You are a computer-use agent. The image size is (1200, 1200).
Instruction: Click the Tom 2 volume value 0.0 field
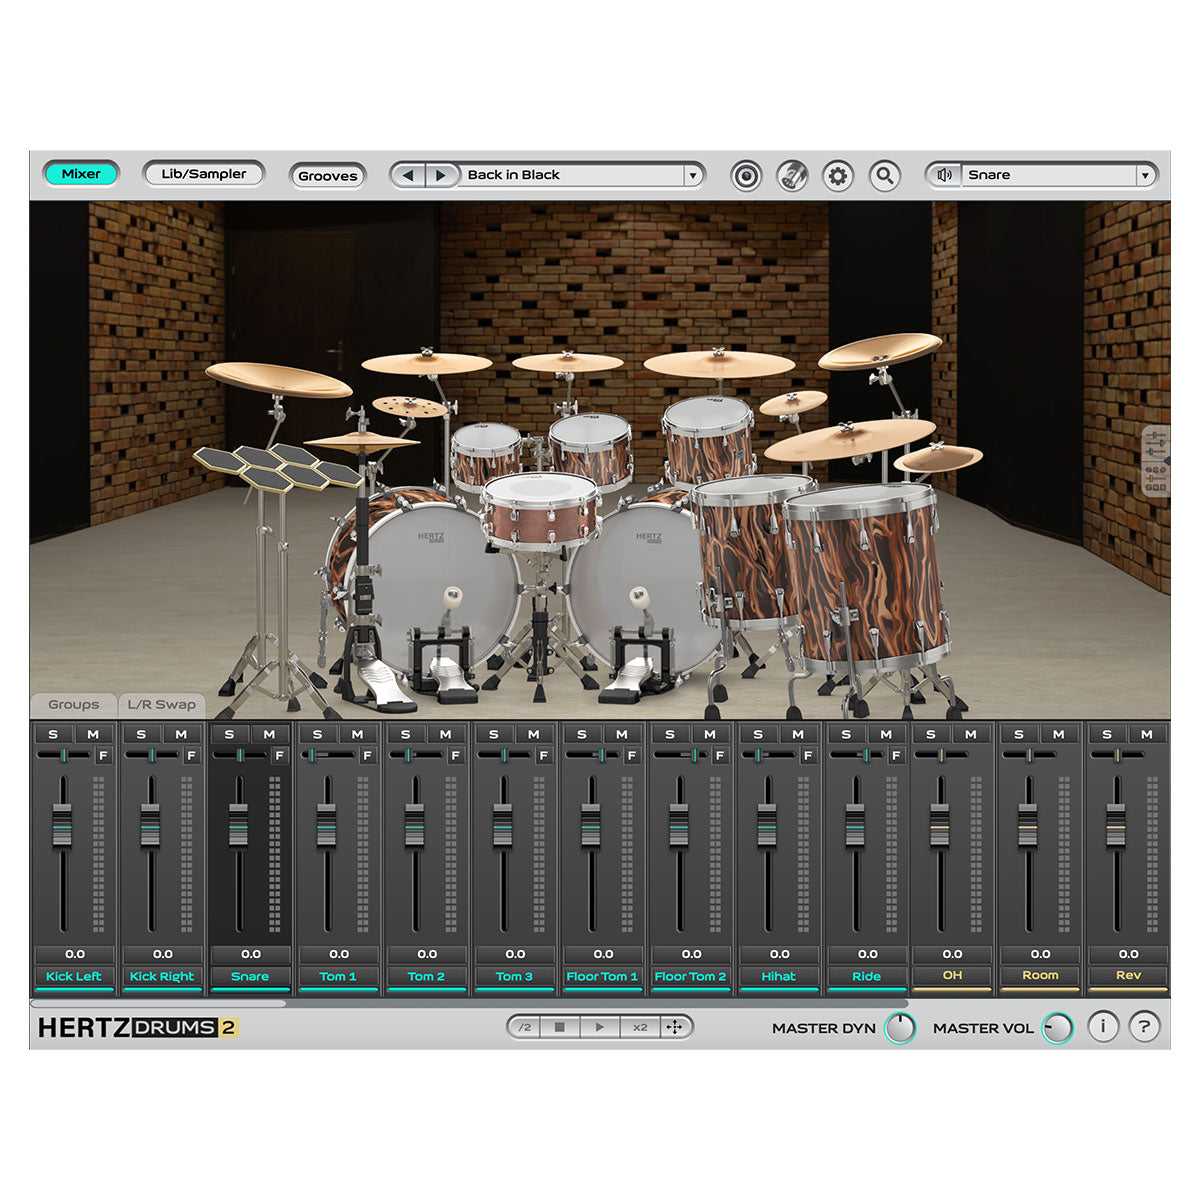[427, 954]
